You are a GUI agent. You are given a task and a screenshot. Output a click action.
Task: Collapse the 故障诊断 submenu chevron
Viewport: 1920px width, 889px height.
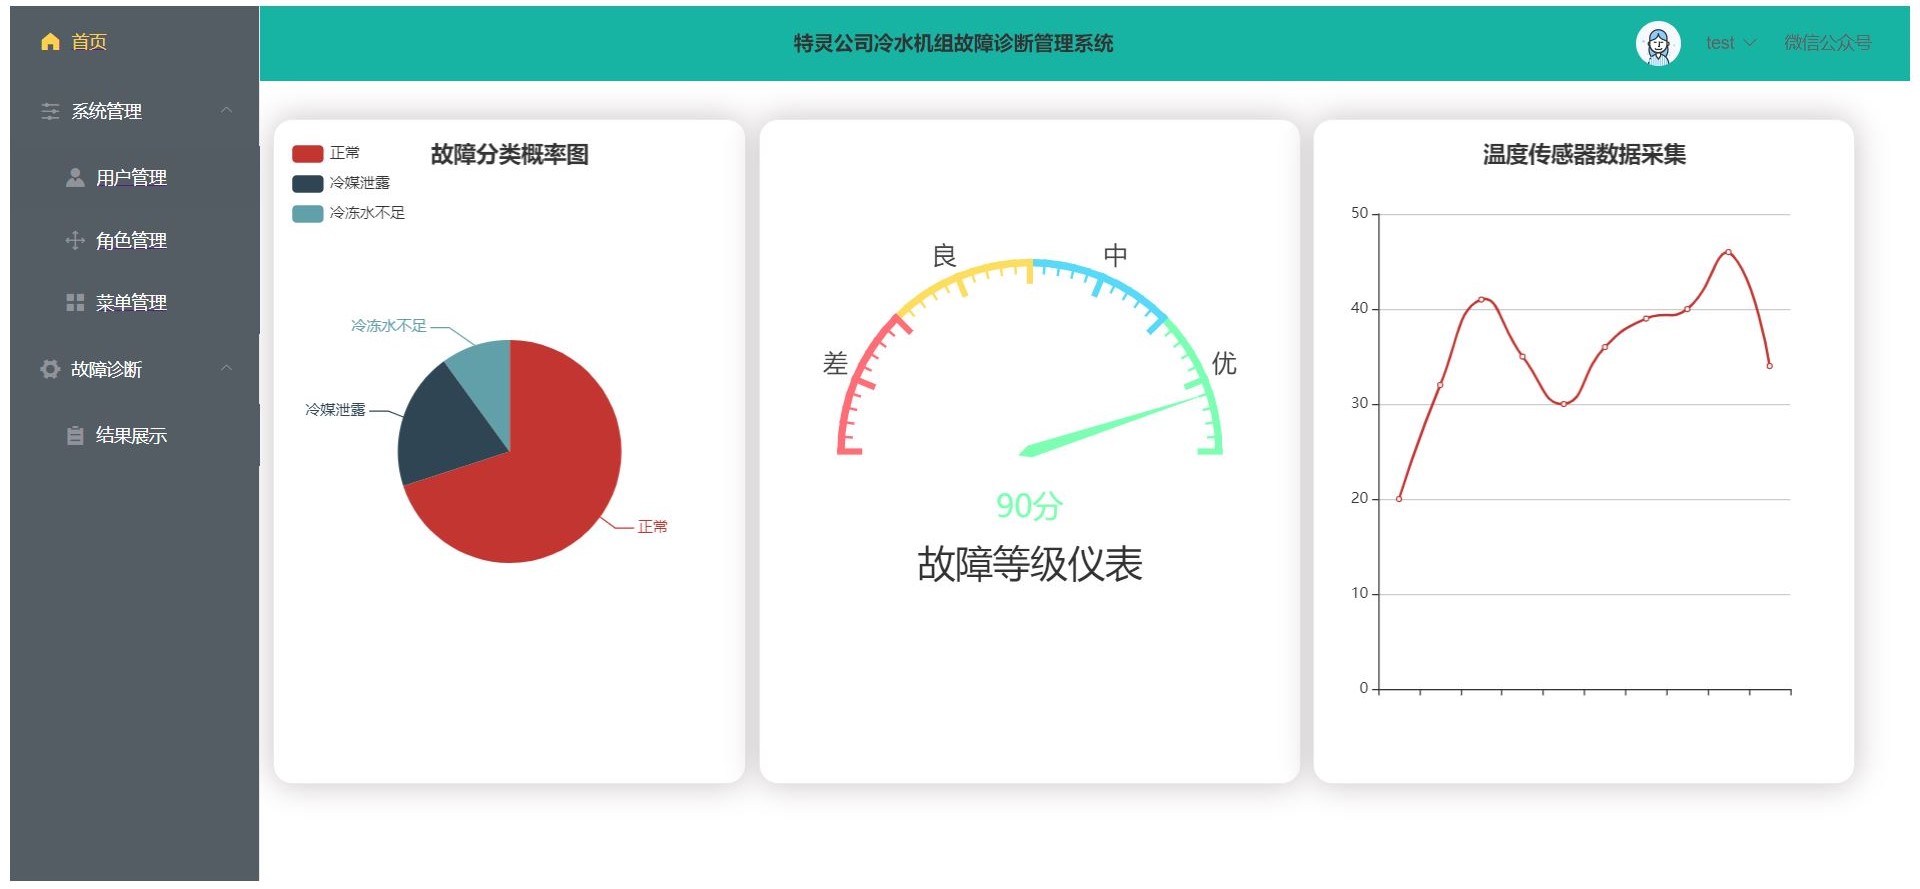click(227, 369)
